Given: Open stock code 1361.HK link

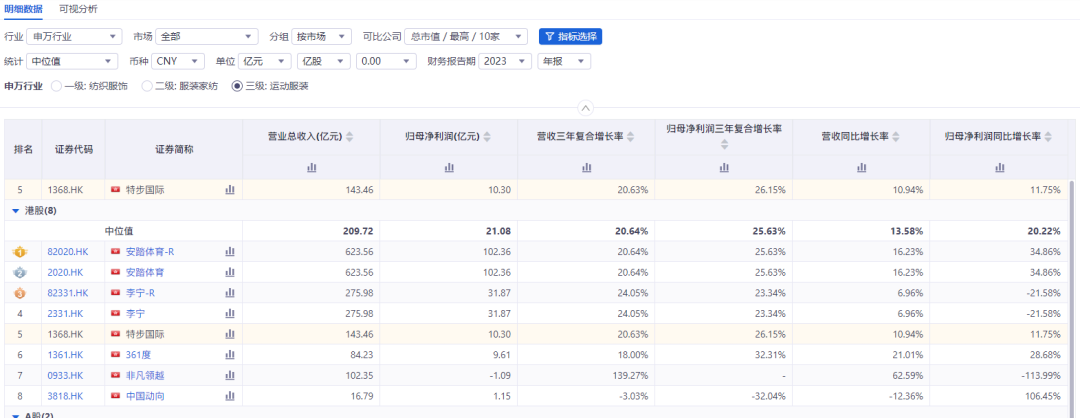Looking at the screenshot, I should click(x=65, y=355).
